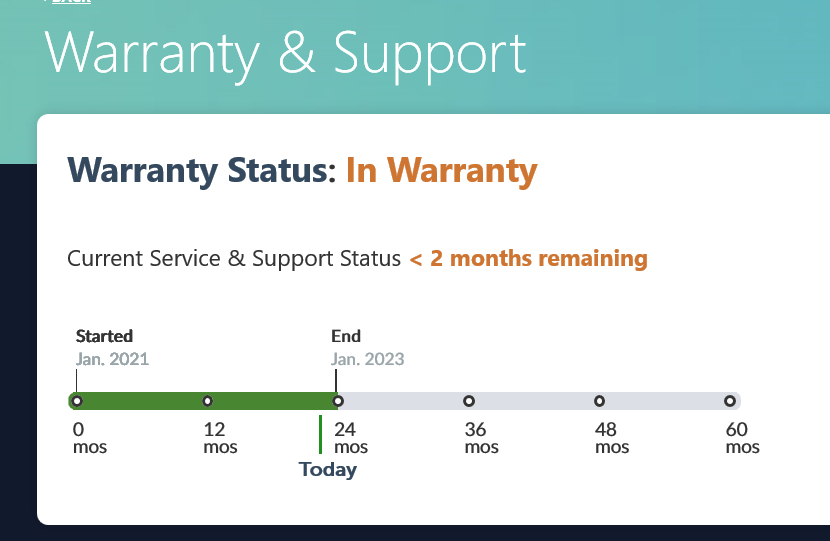Click the End label above the timeline

346,336
